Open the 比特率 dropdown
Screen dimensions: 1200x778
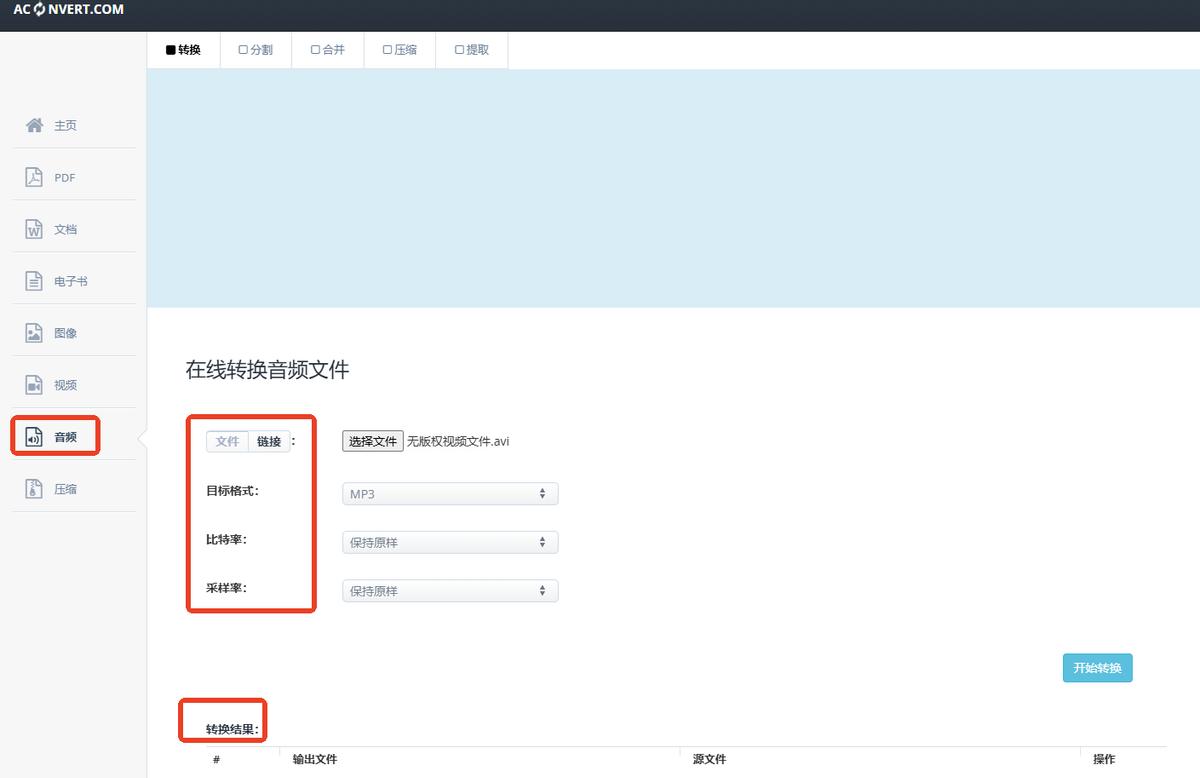point(450,543)
